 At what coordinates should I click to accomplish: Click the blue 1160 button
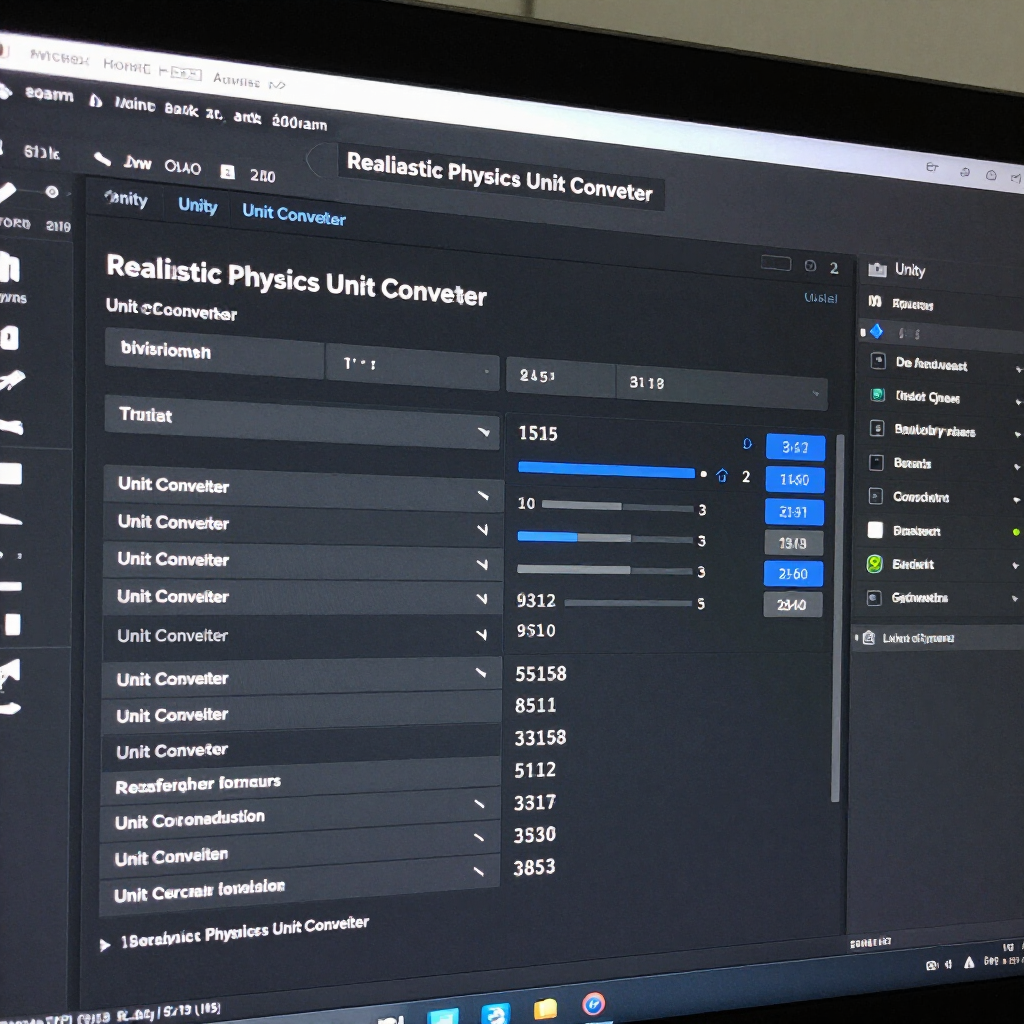795,479
